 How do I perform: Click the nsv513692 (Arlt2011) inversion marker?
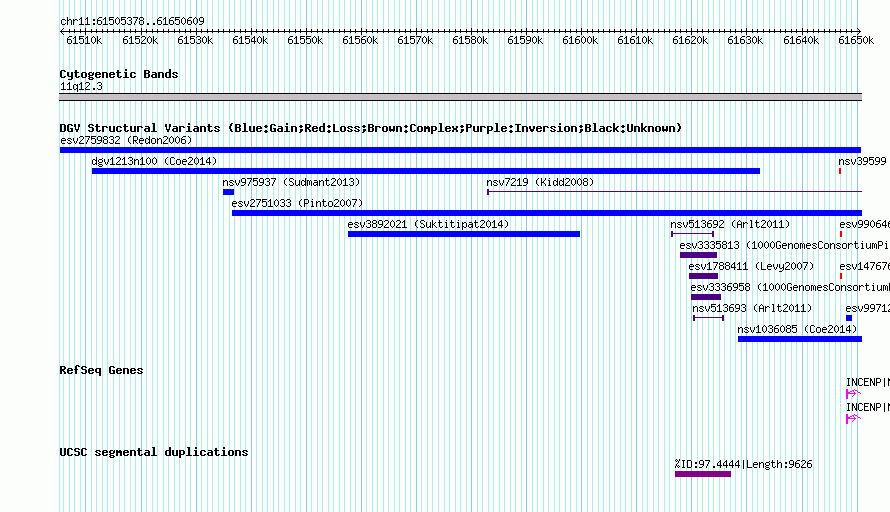point(692,234)
